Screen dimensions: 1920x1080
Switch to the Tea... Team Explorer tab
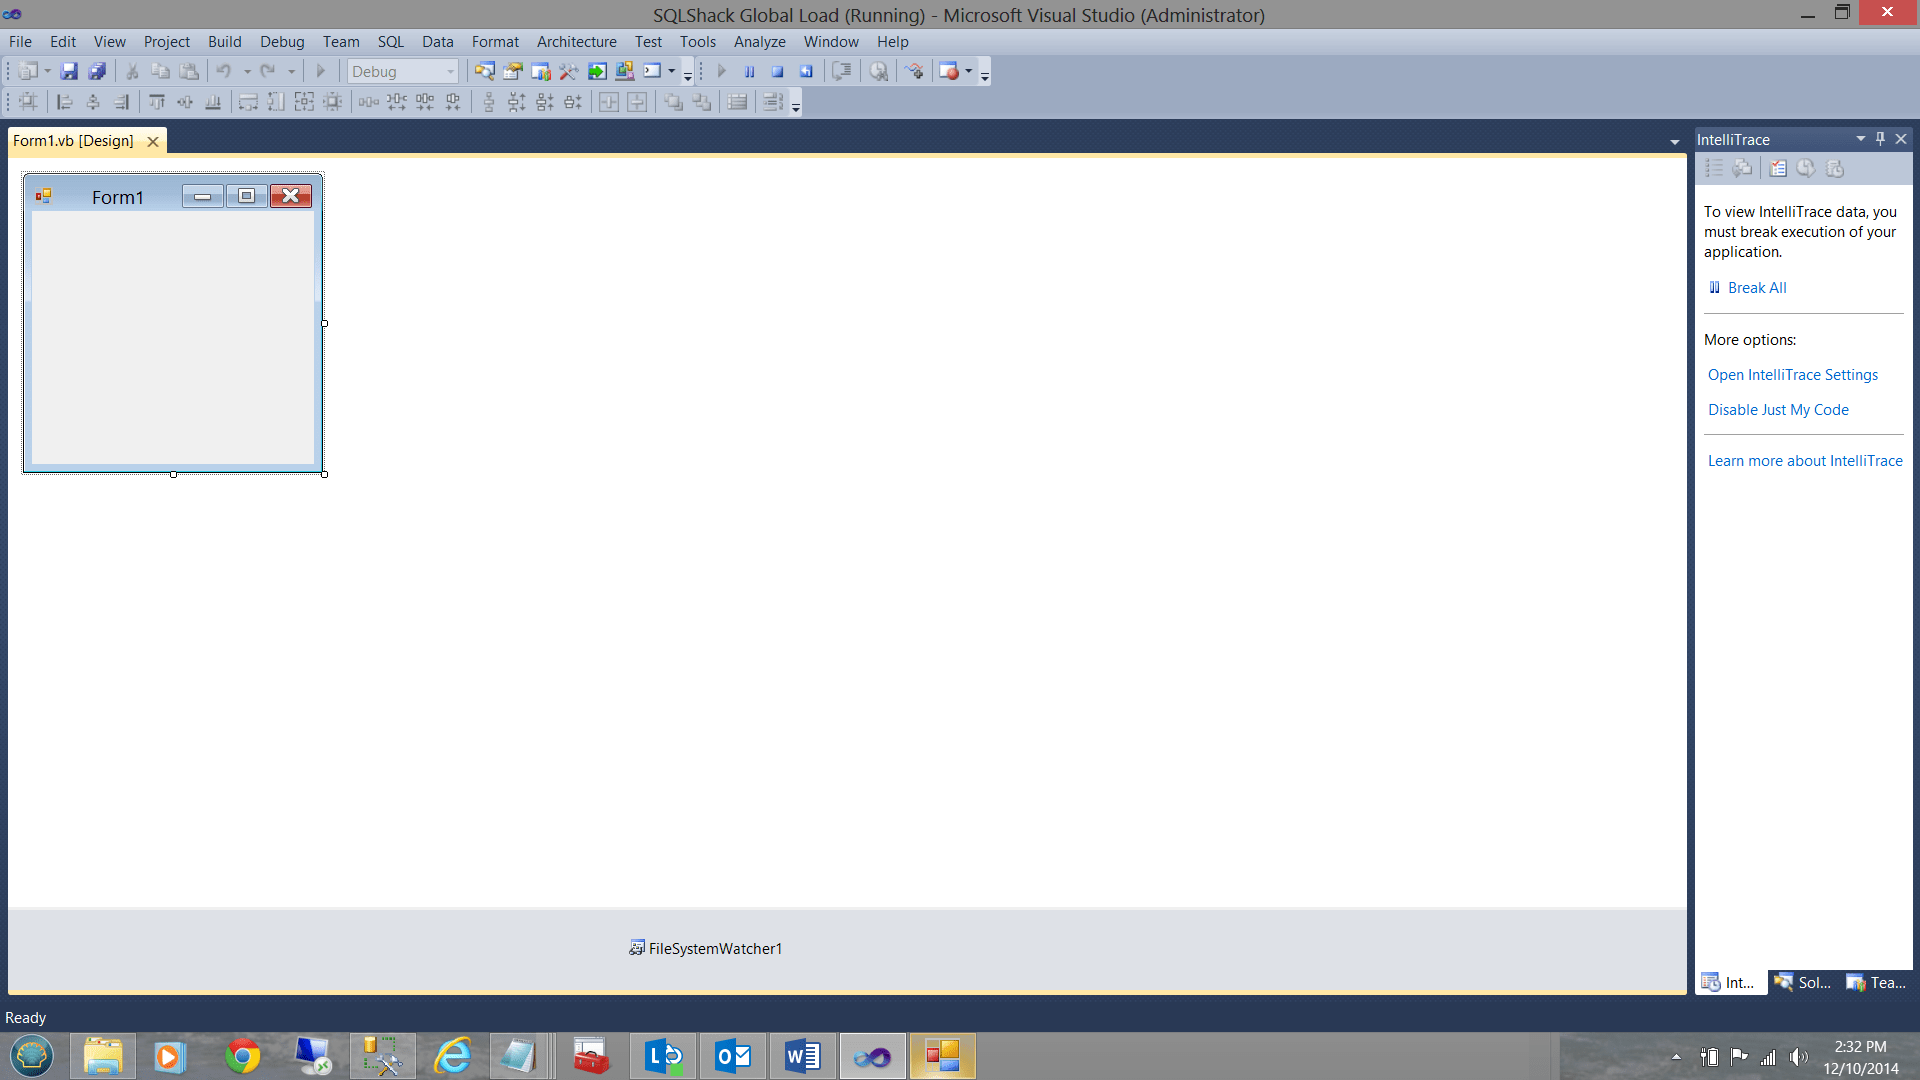1877,982
